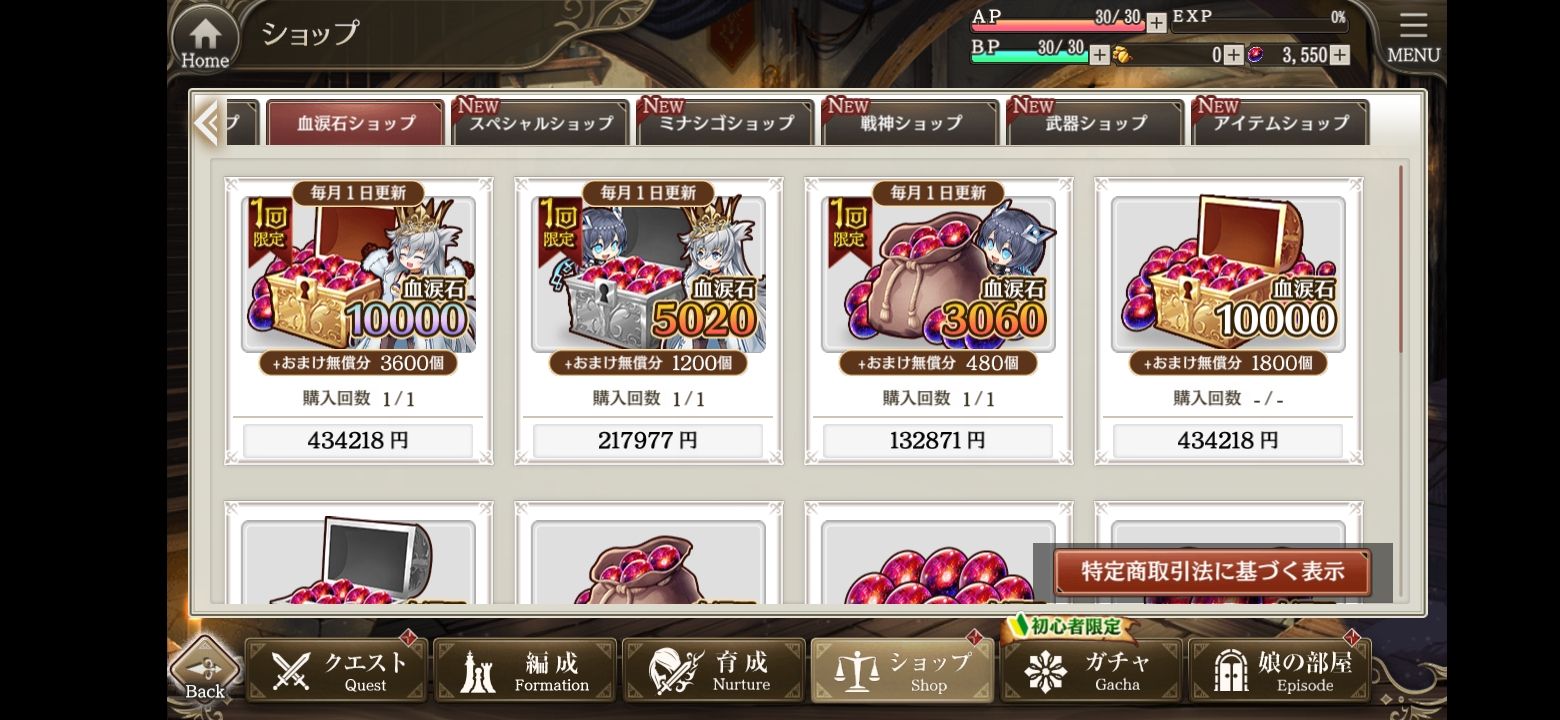Switch to スペシャルショップ tab
This screenshot has height=720, width=1560.
[541, 123]
